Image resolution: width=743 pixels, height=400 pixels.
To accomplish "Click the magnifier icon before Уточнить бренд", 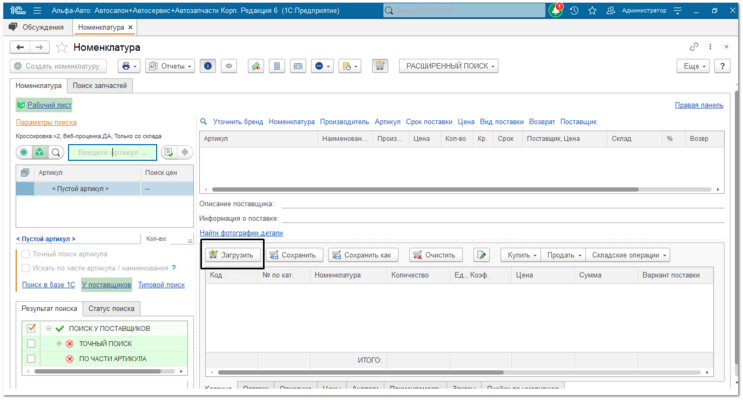I will tap(203, 121).
